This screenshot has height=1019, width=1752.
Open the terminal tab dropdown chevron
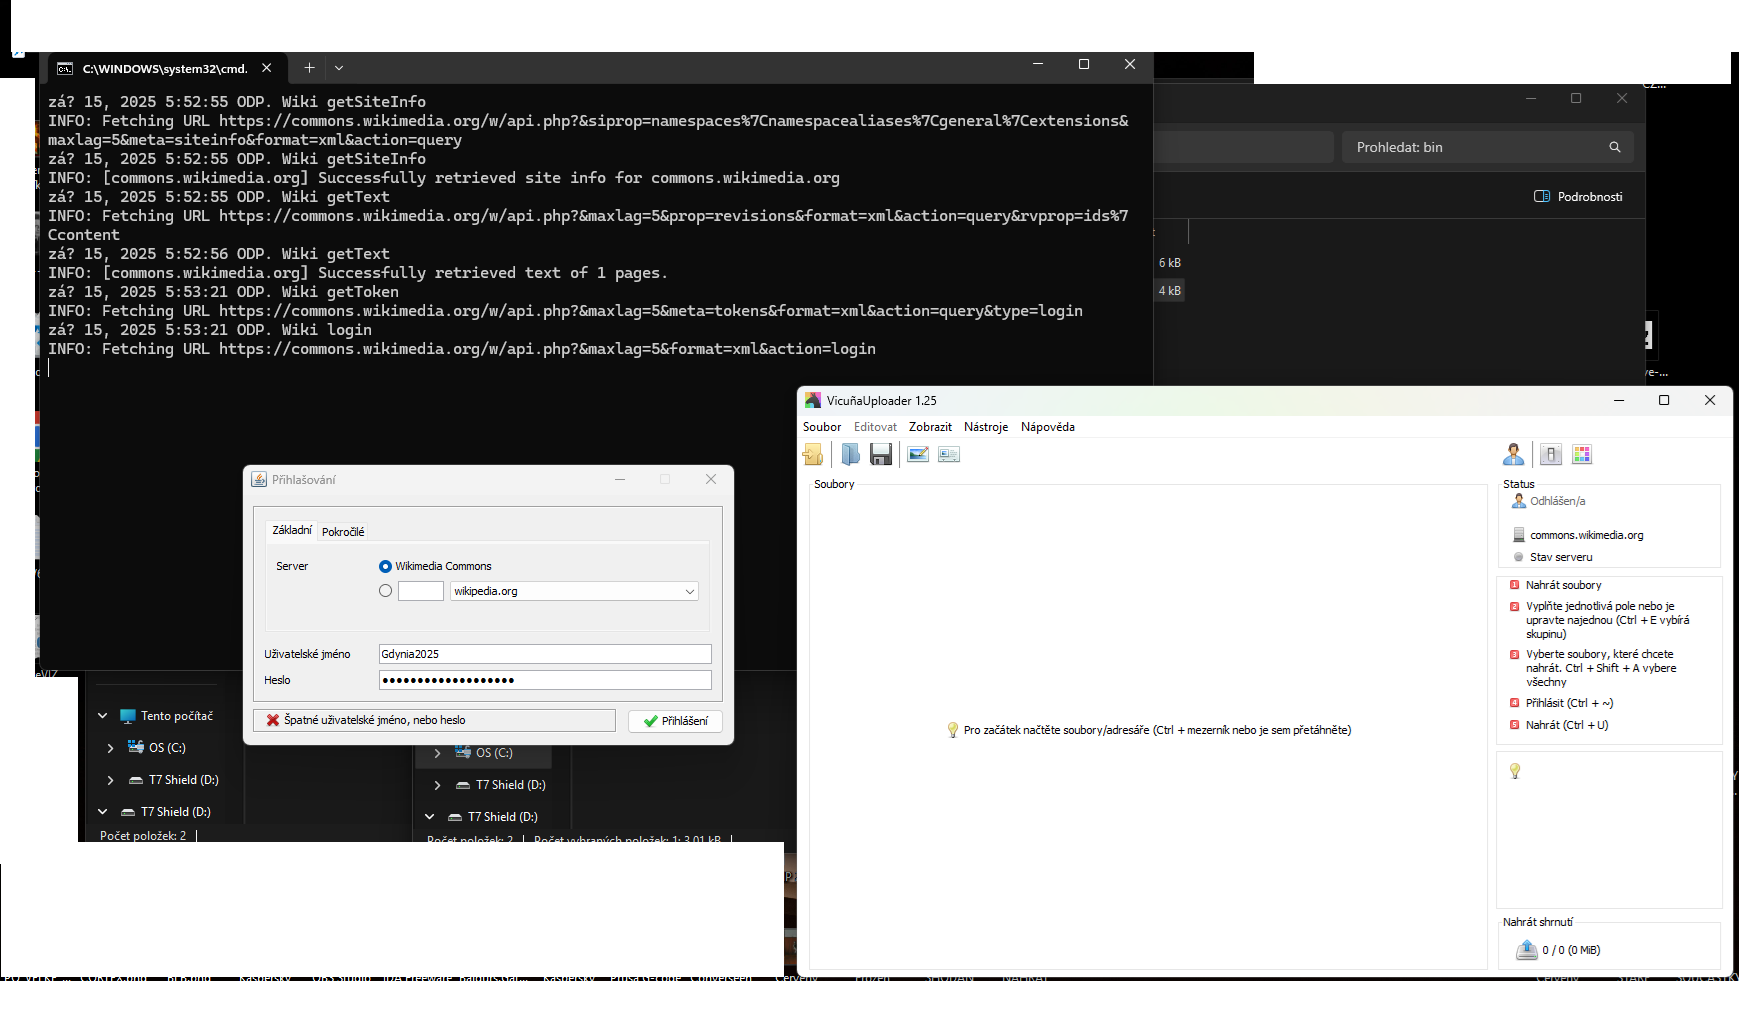pyautogui.click(x=339, y=68)
